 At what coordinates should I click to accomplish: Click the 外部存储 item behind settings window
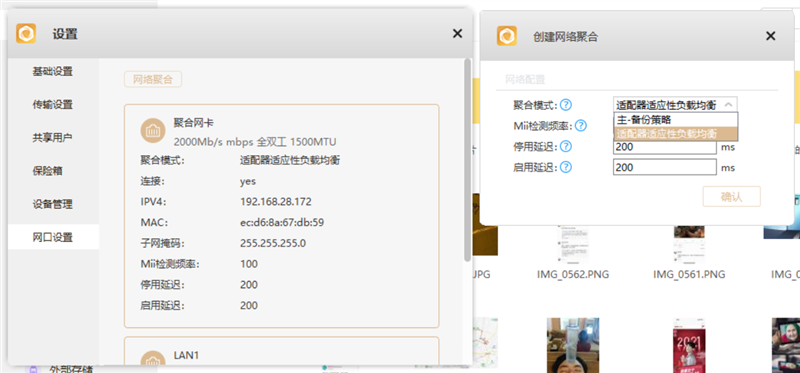[71, 369]
